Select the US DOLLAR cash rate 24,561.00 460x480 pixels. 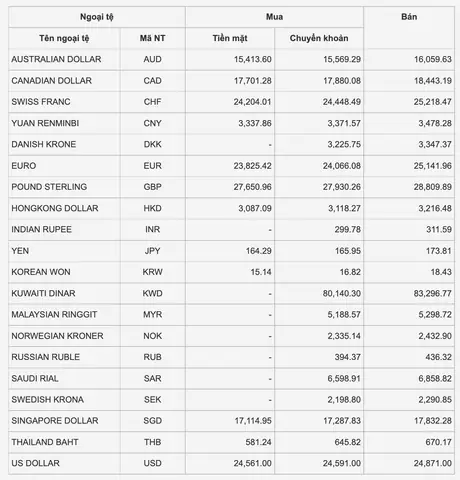(x=253, y=463)
